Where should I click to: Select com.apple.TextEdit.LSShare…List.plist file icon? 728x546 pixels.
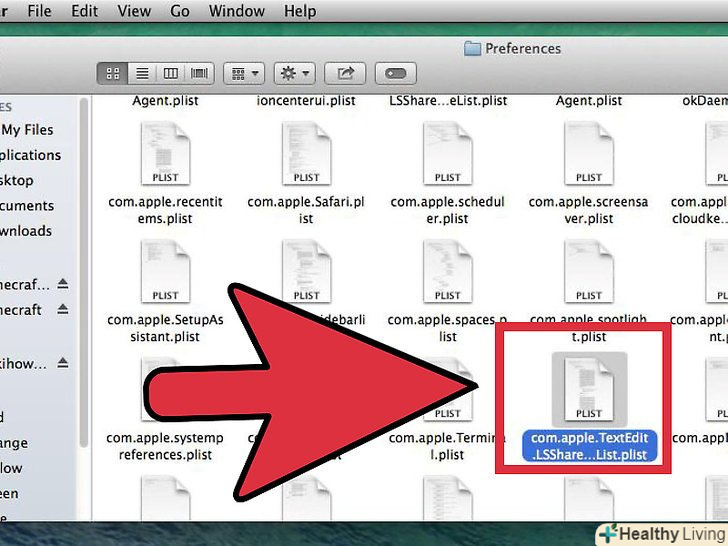click(x=589, y=389)
